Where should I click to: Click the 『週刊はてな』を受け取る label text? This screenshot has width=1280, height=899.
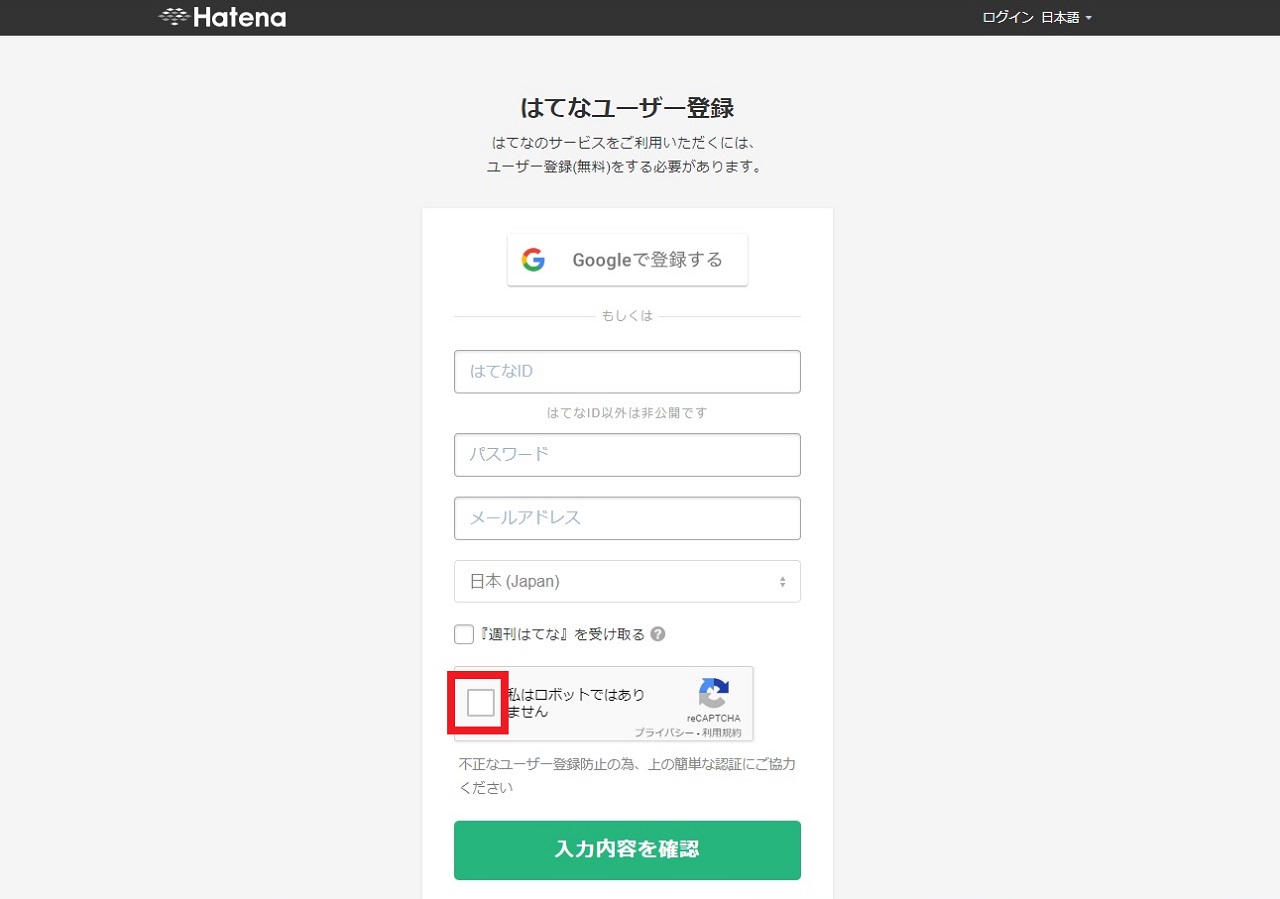click(562, 634)
